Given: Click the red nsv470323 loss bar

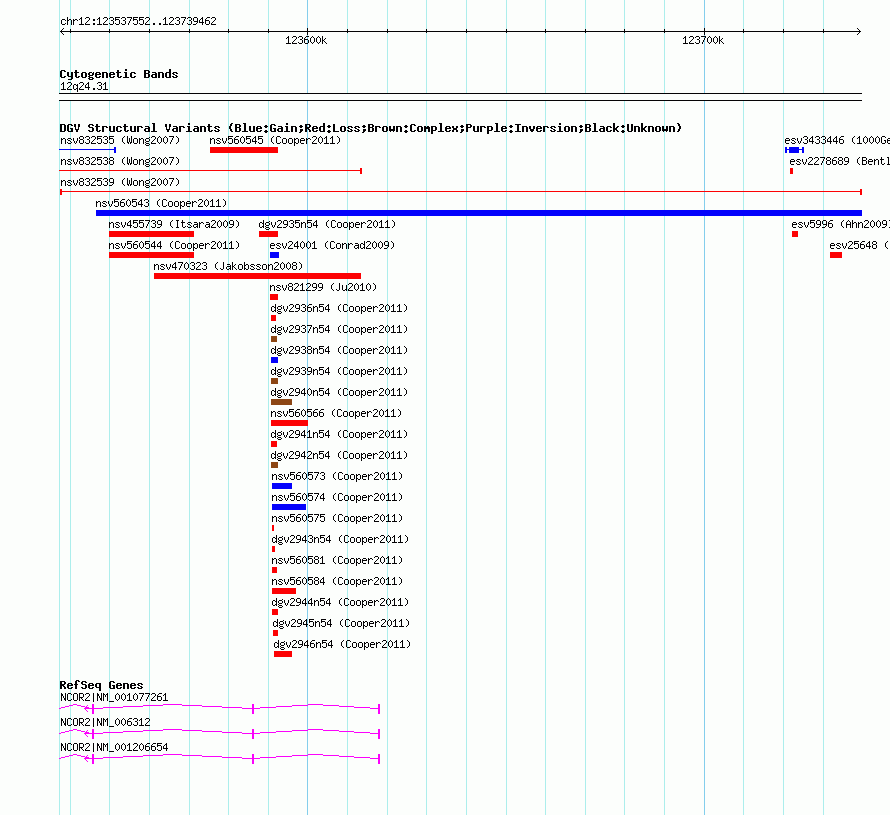Looking at the screenshot, I should (257, 276).
